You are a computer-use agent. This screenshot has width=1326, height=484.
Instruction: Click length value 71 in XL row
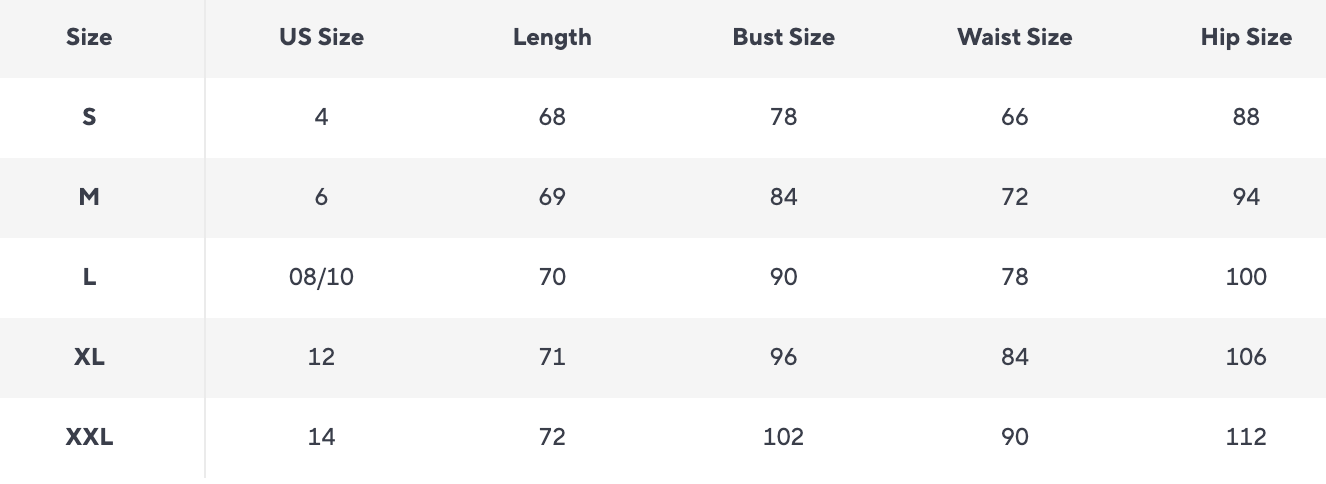click(552, 357)
